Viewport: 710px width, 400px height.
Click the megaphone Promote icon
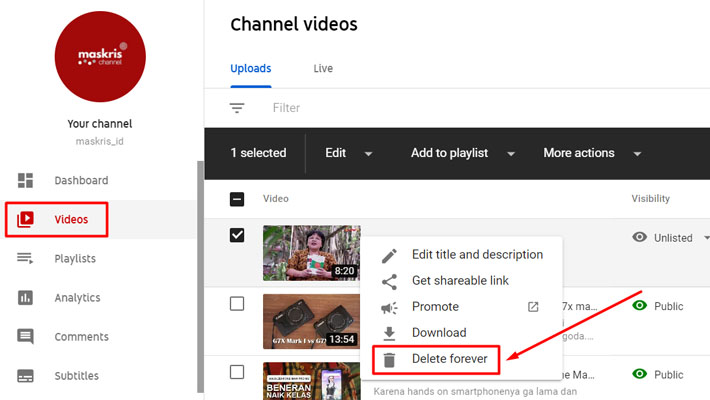click(x=389, y=308)
